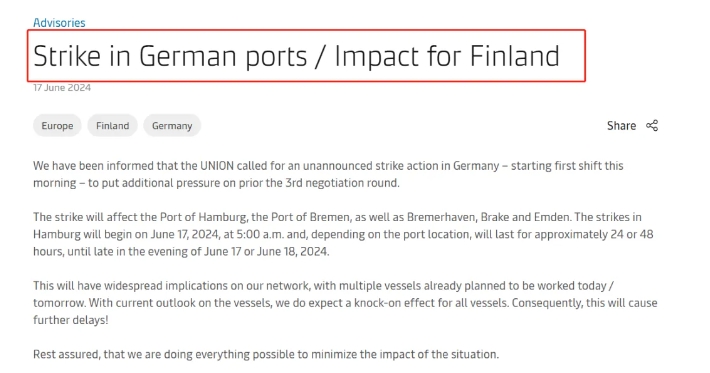Click the phrase knock-on effect

(x=392, y=303)
